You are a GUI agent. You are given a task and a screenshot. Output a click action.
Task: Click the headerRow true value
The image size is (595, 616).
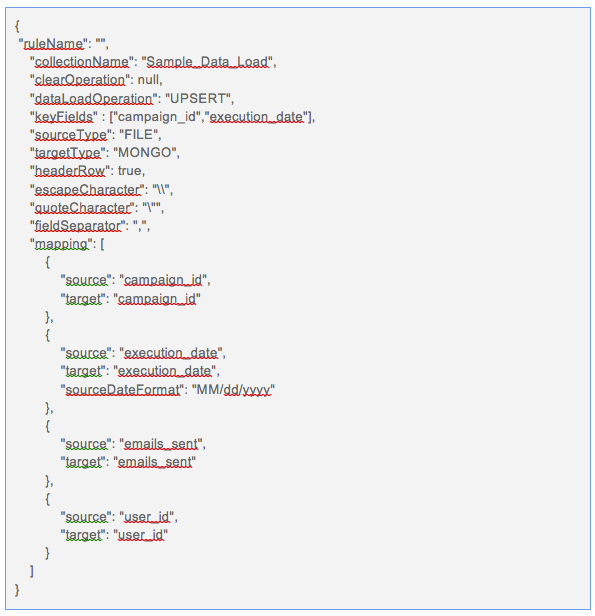coord(130,171)
